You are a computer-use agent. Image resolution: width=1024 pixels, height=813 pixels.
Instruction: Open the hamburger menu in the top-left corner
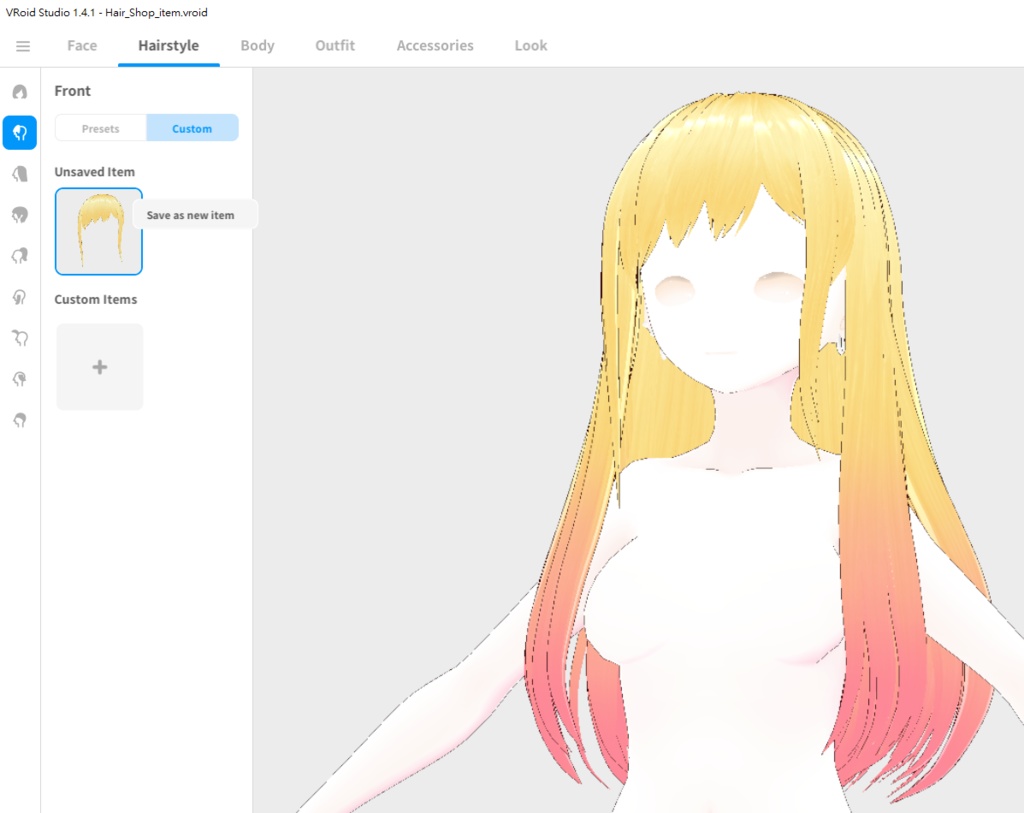point(22,45)
